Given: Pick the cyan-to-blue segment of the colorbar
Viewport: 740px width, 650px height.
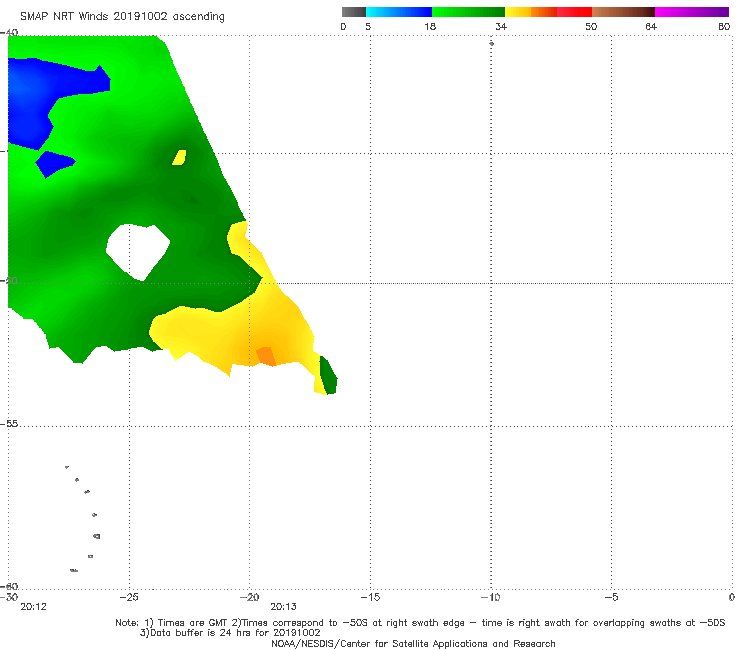Looking at the screenshot, I should [x=399, y=12].
